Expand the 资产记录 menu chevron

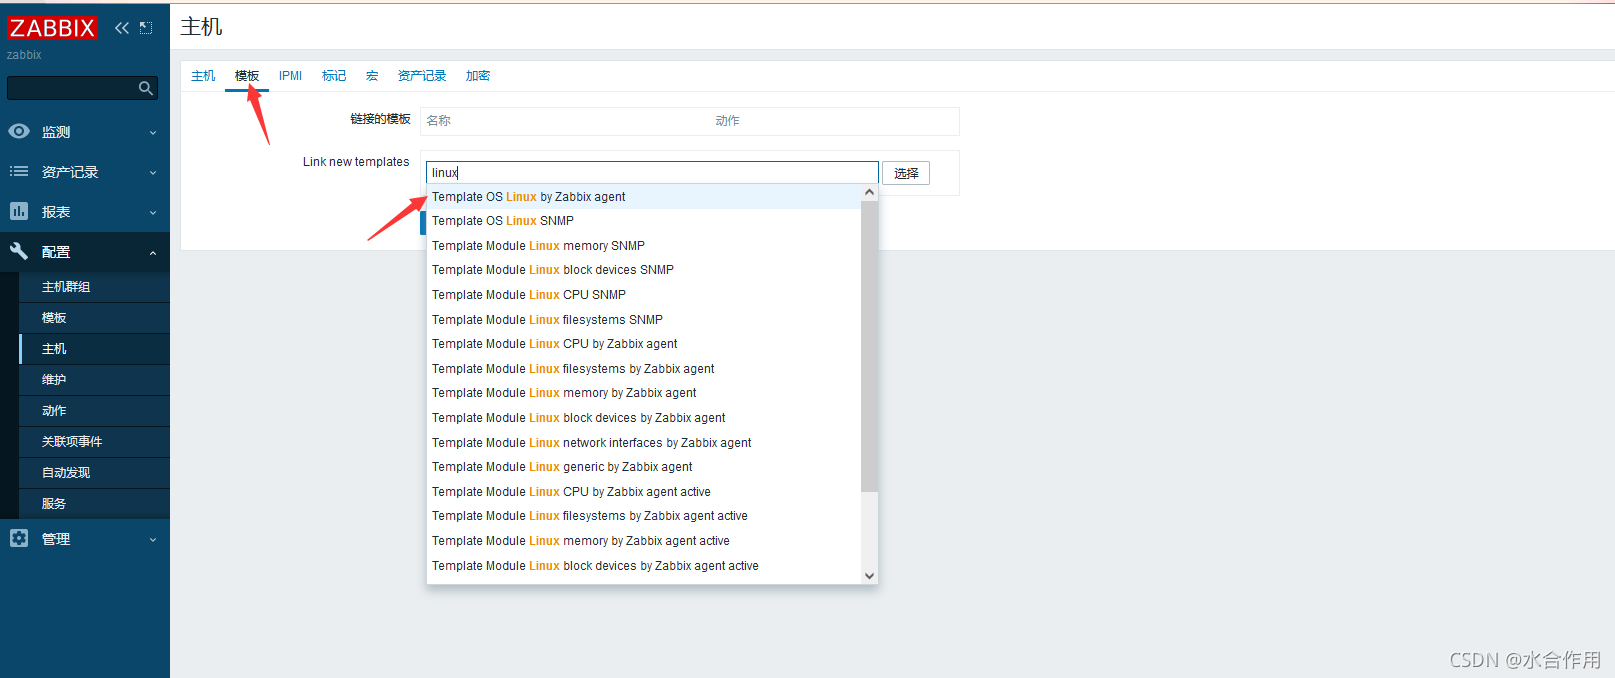pyautogui.click(x=153, y=172)
